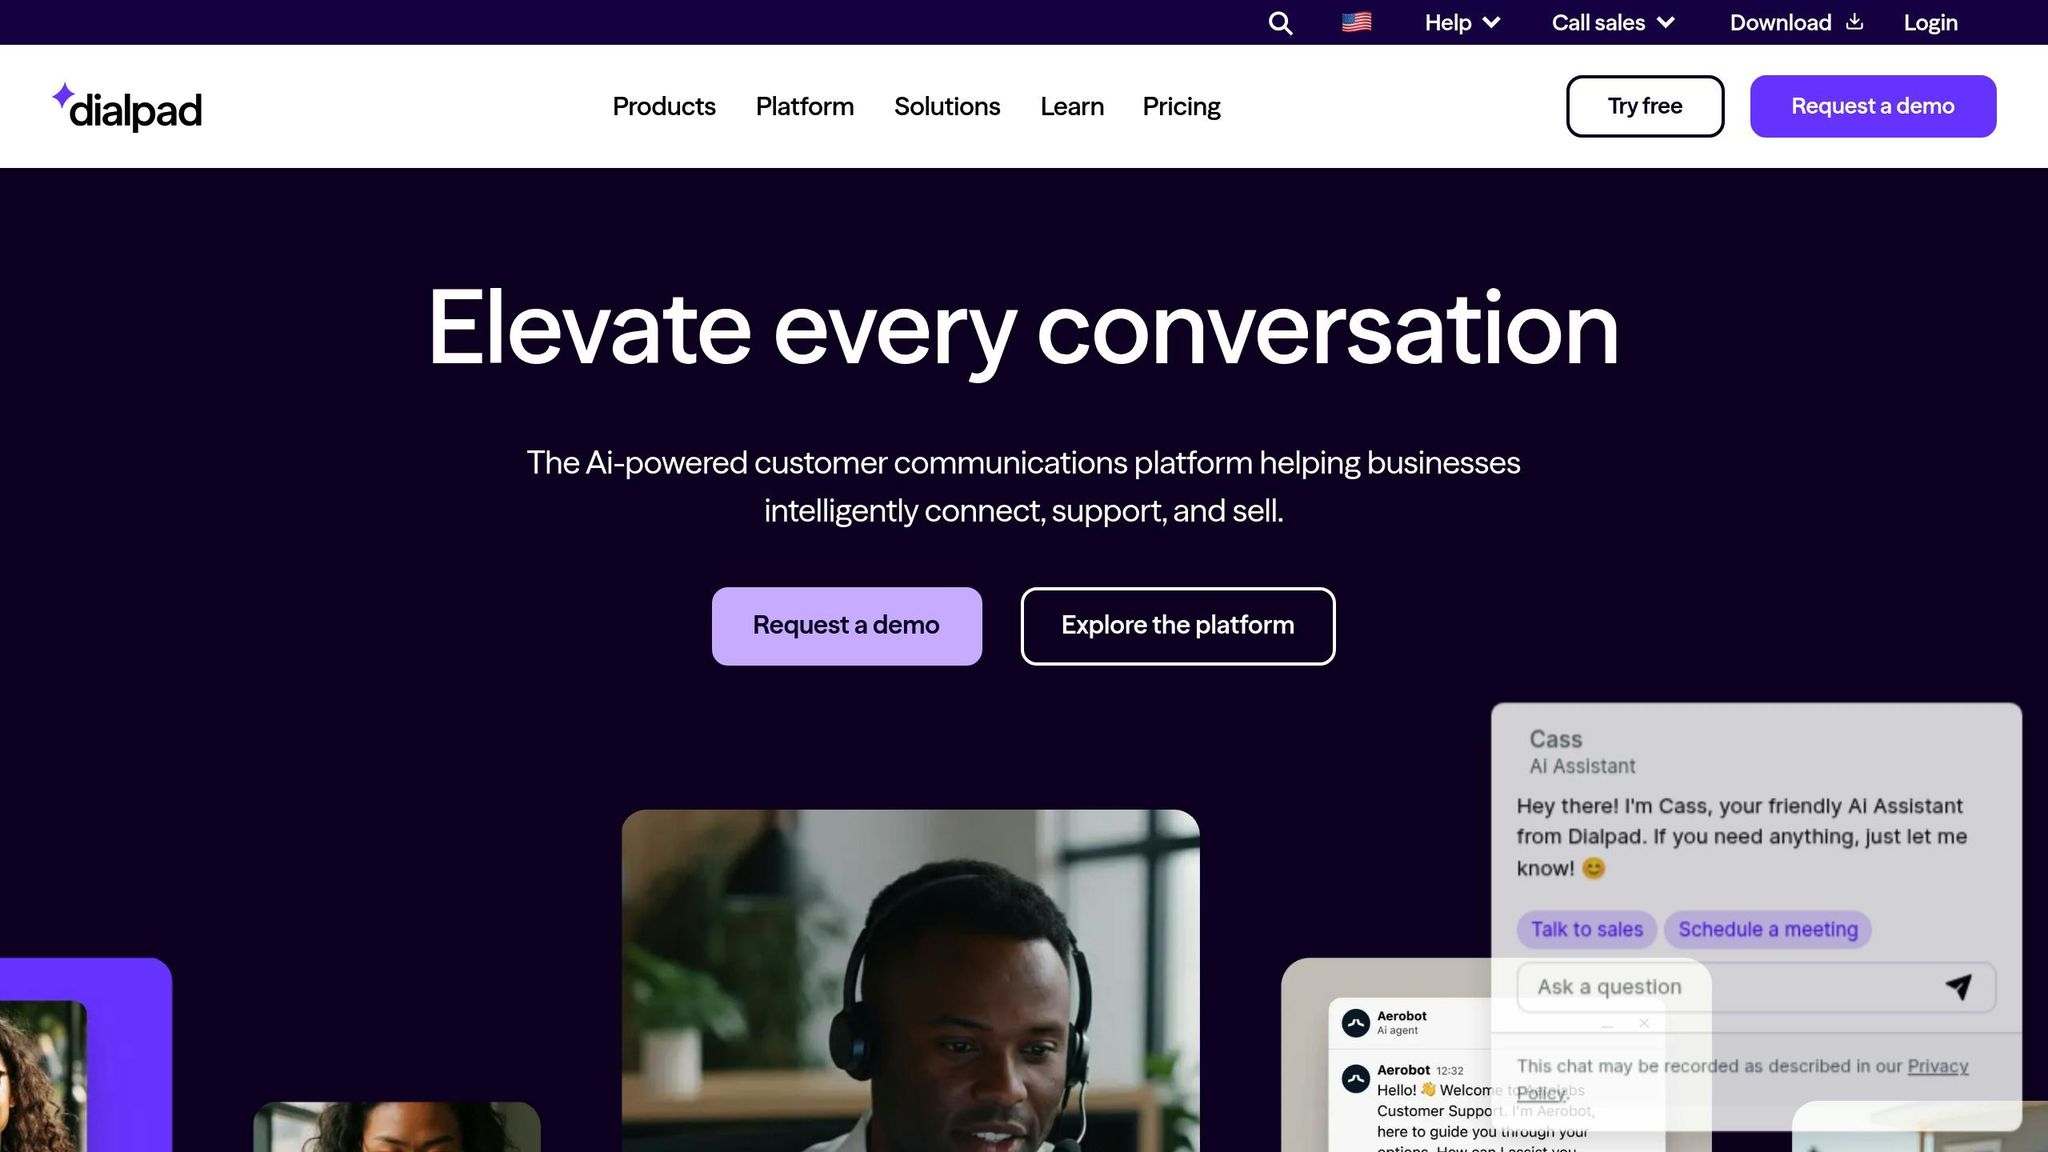
Task: Open the Solutions menu
Action: (x=947, y=106)
